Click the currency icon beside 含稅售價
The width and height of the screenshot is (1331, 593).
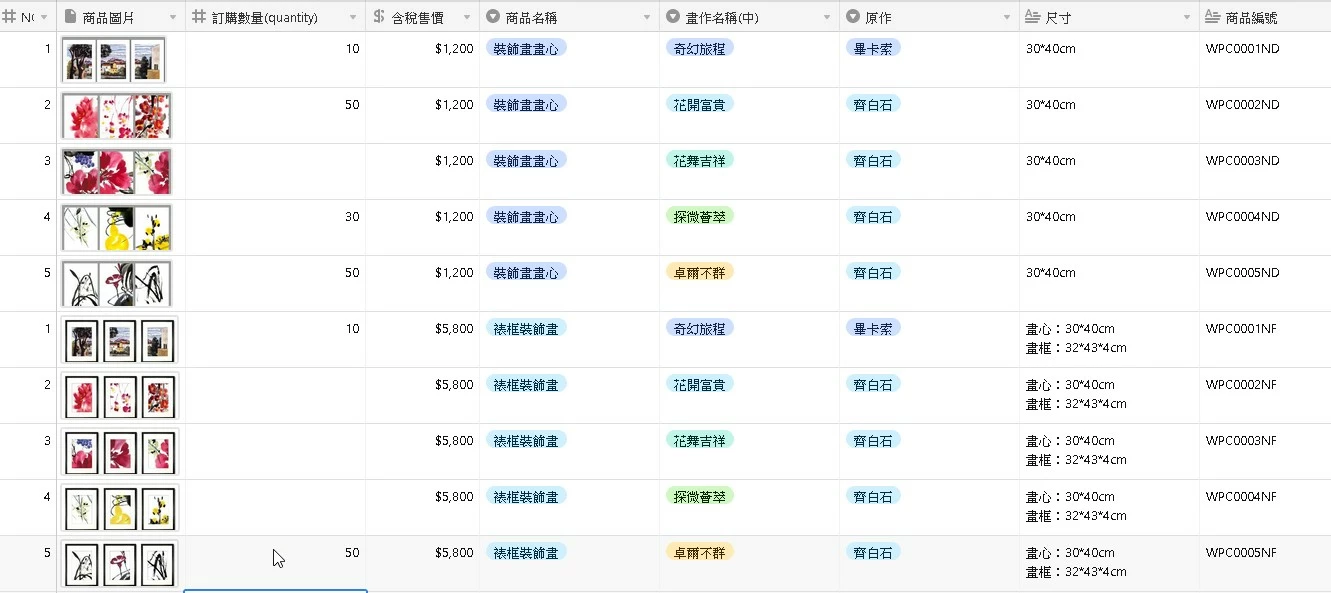tap(379, 17)
